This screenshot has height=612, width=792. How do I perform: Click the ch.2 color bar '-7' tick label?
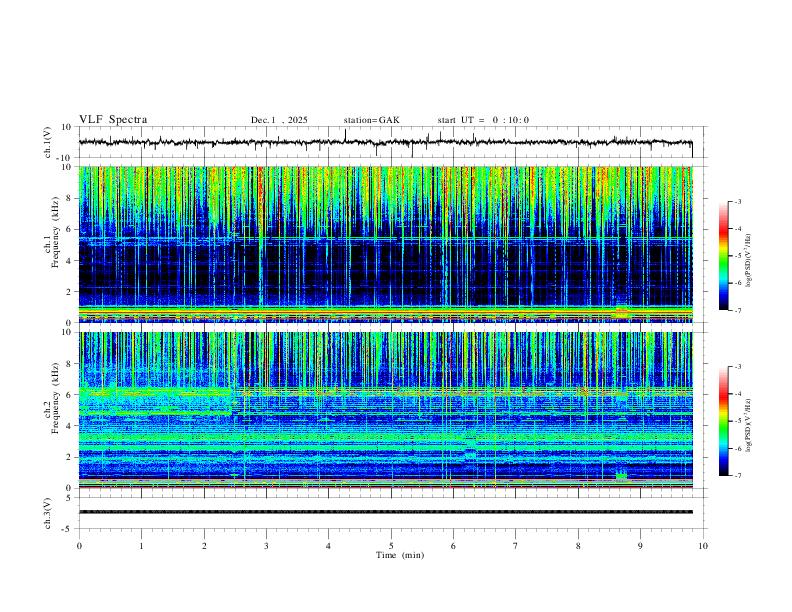737,476
